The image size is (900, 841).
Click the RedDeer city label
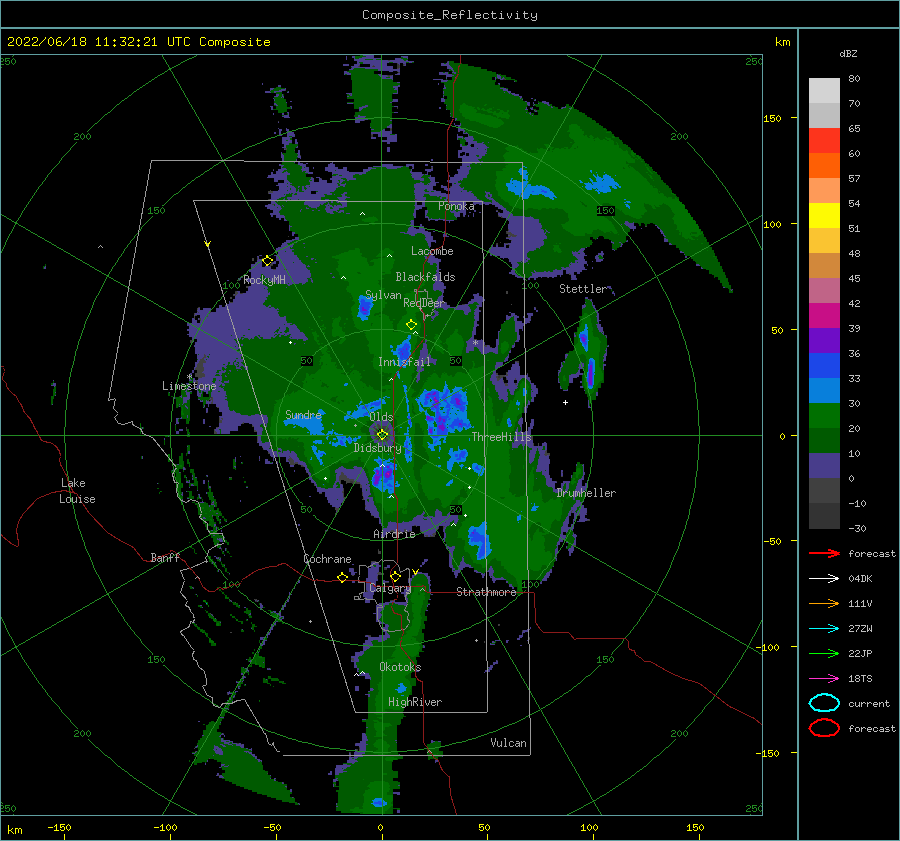[424, 303]
